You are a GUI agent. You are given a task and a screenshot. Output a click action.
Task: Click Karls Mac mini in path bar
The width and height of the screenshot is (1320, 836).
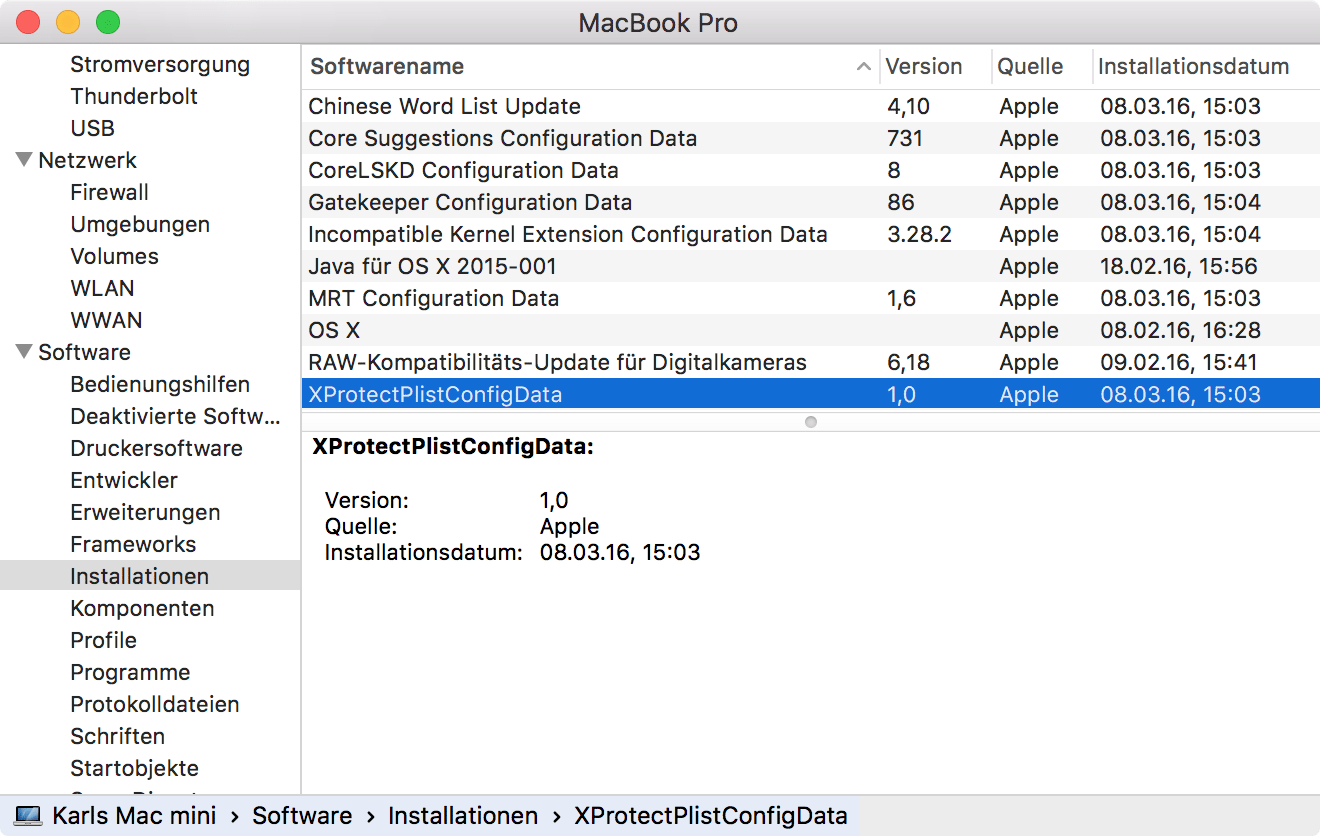(x=134, y=816)
